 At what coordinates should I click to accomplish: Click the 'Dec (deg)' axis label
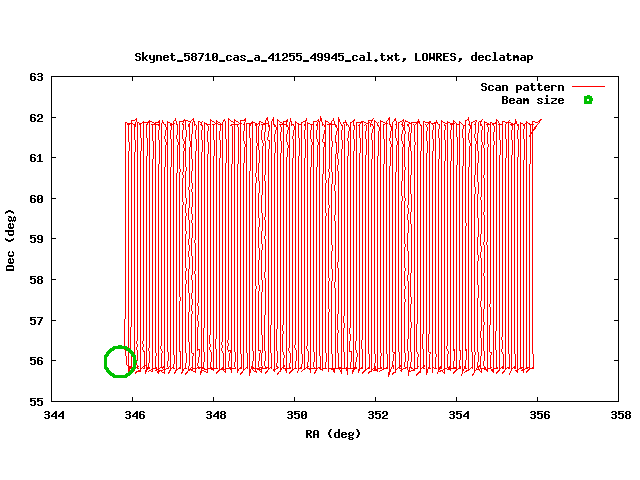10,240
